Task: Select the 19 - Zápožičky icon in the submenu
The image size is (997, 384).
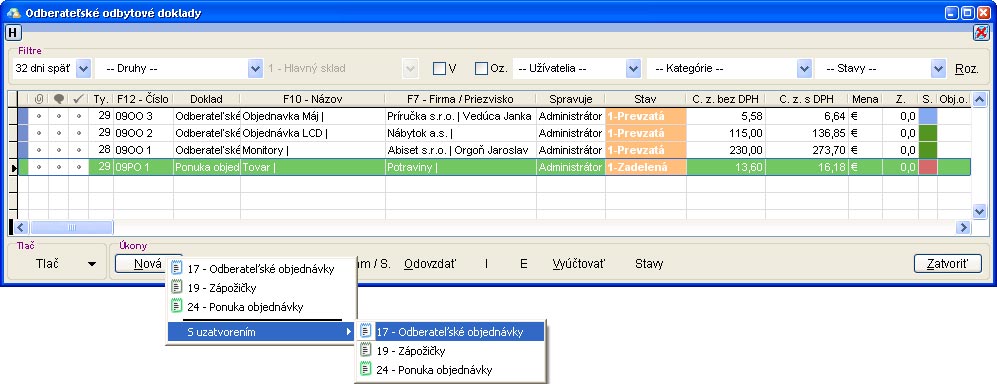Action: (366, 350)
